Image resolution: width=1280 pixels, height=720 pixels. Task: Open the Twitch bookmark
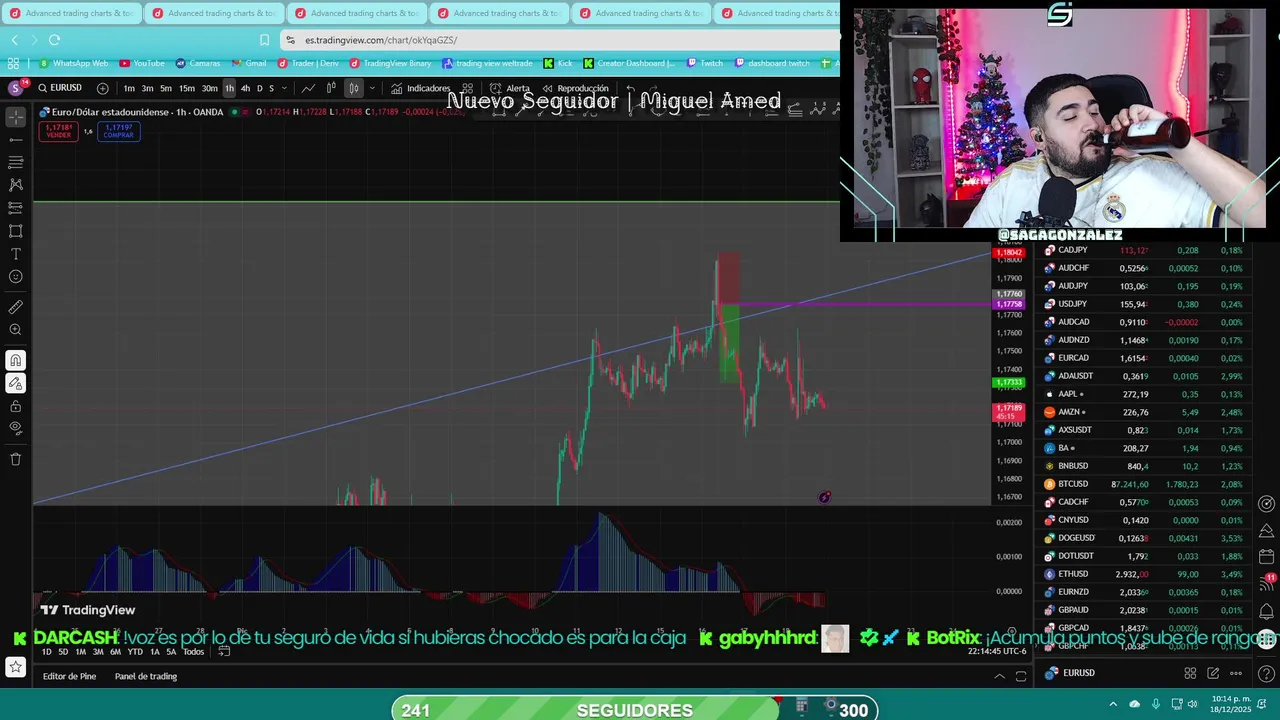(x=704, y=63)
